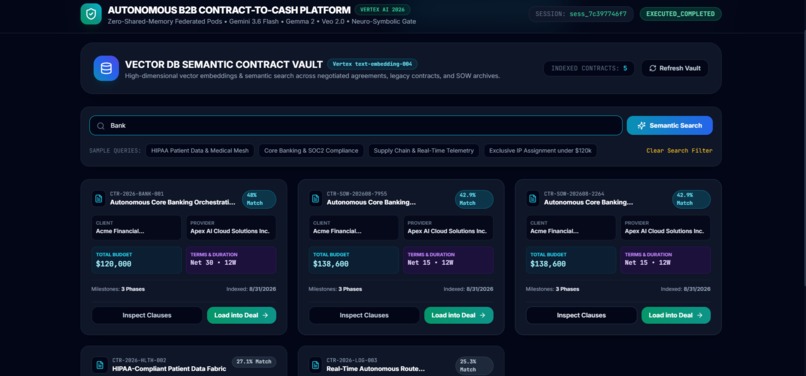Click the $120,000 total budget value
This screenshot has width=806, height=376.
[x=114, y=264]
